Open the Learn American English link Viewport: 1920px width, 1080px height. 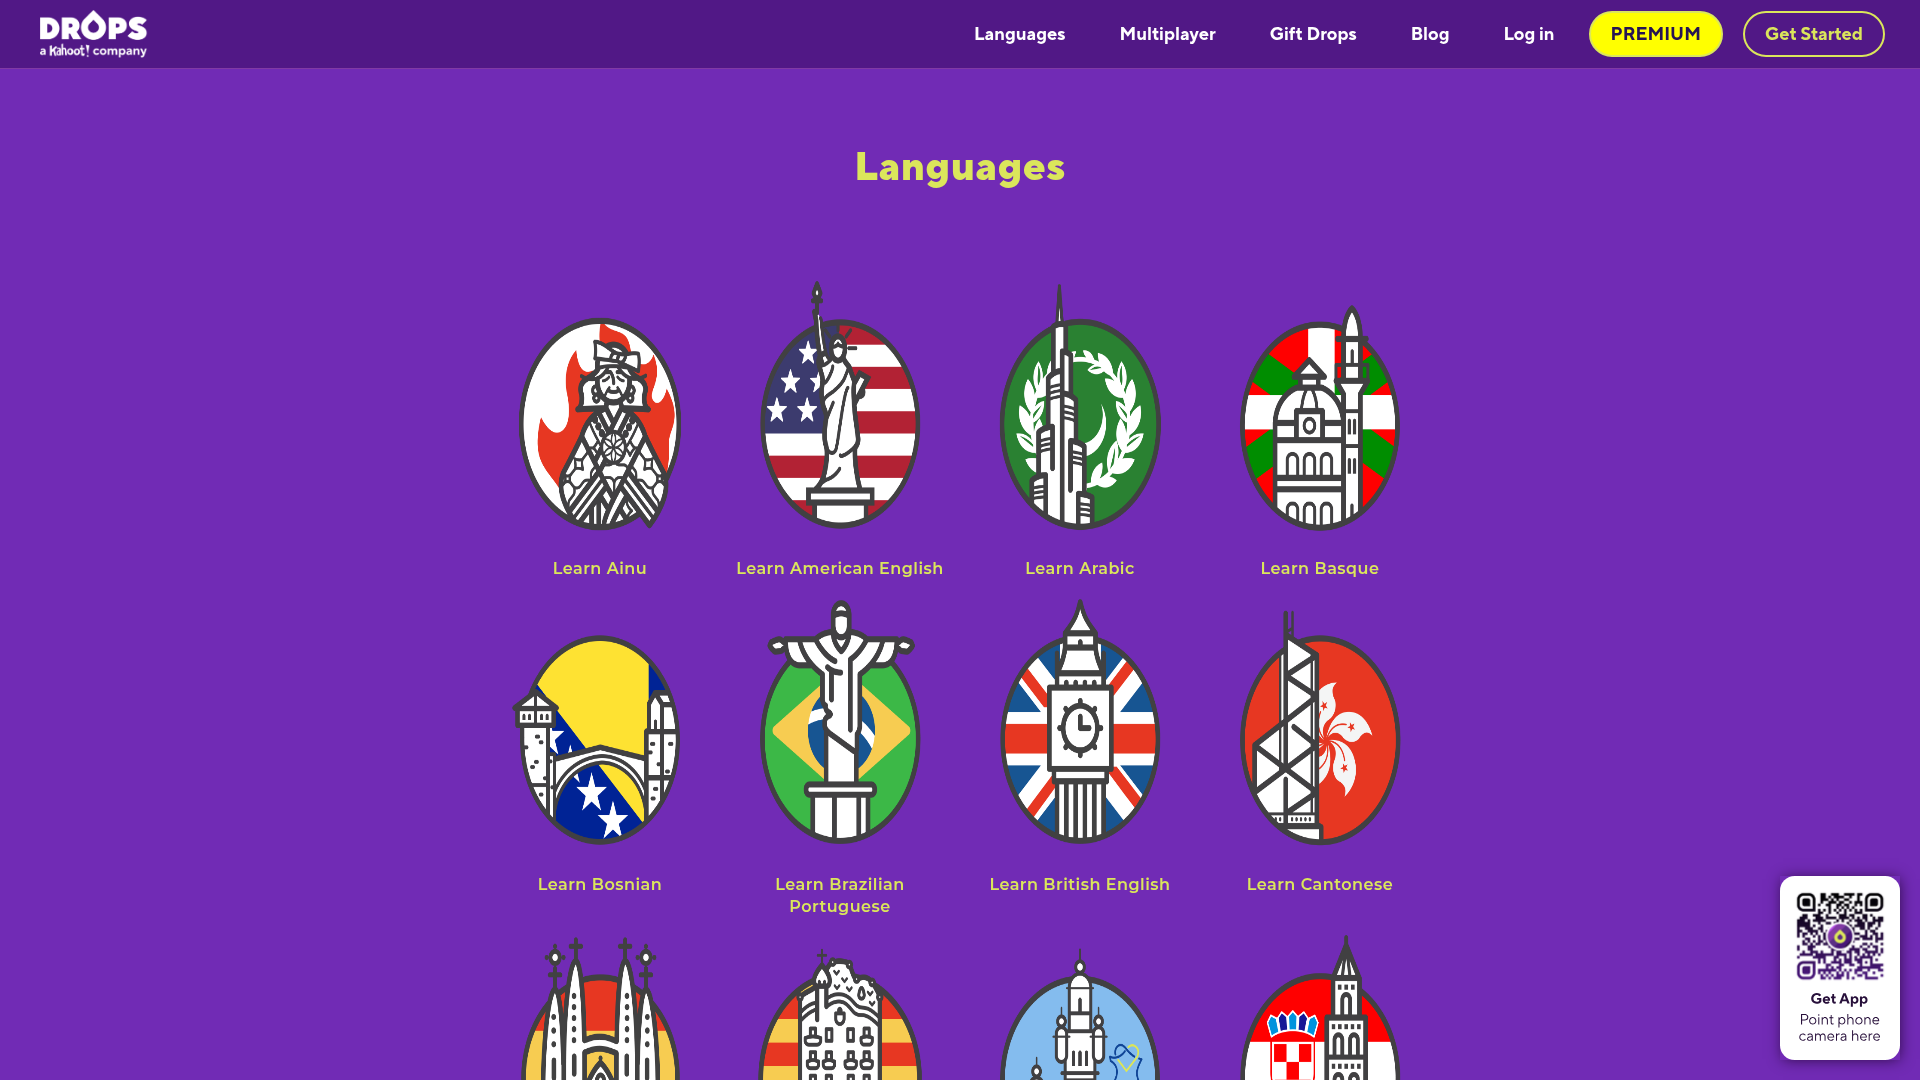840,568
